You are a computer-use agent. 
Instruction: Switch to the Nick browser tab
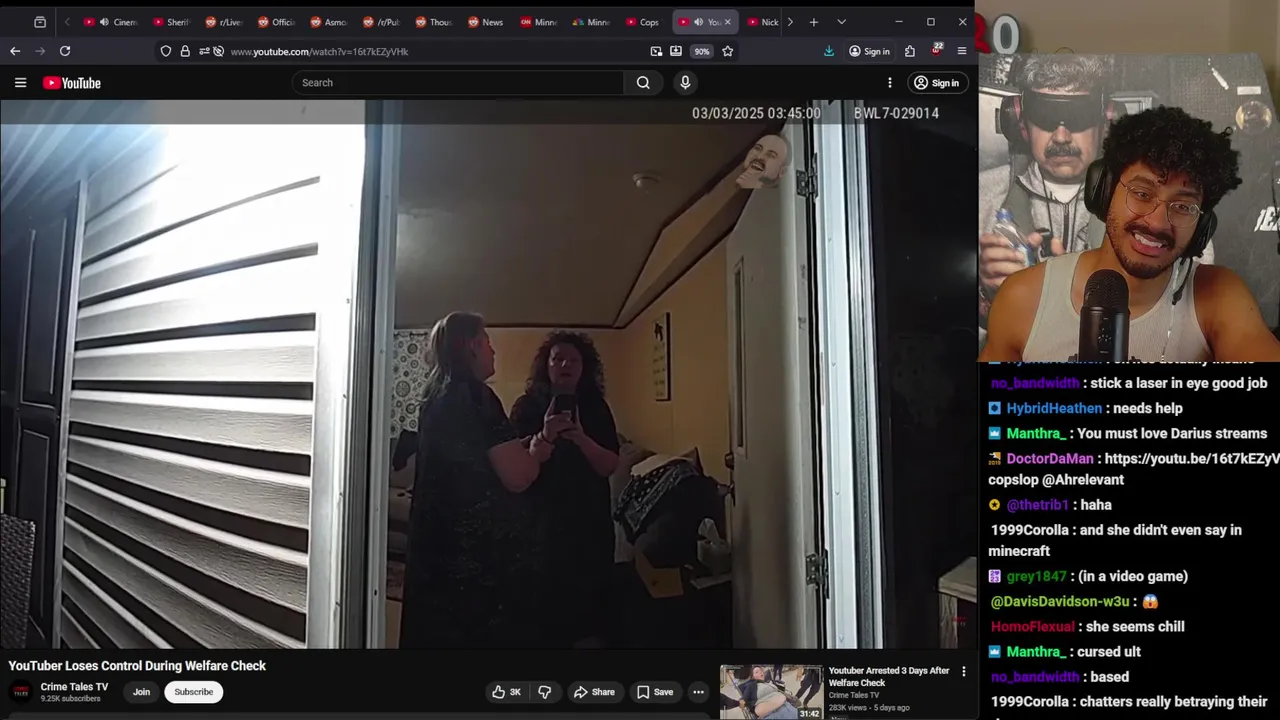tap(762, 22)
